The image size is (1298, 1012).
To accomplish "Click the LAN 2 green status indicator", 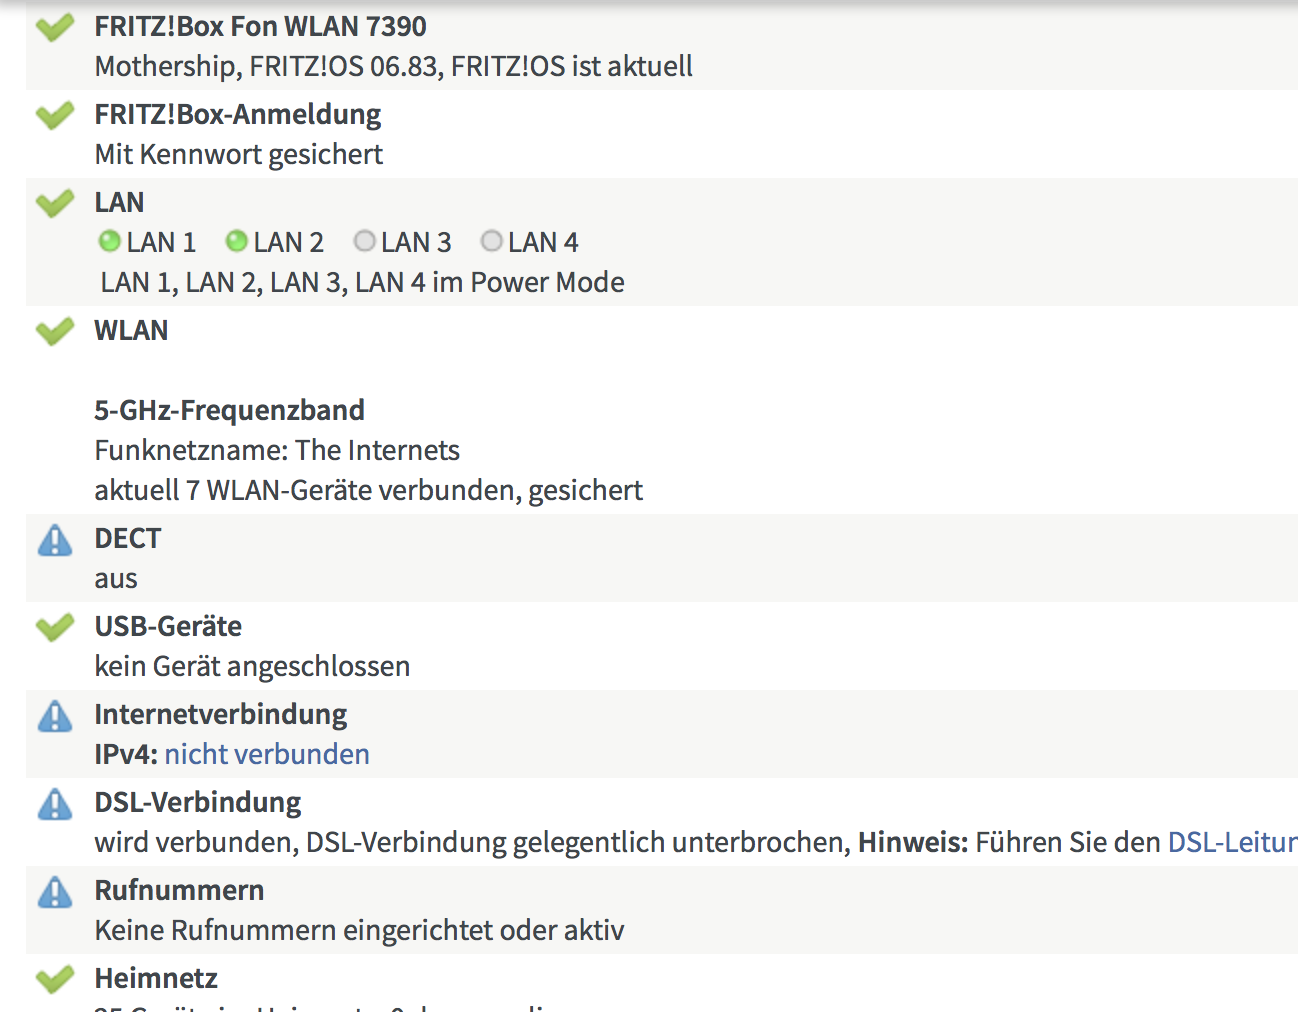I will [x=236, y=241].
